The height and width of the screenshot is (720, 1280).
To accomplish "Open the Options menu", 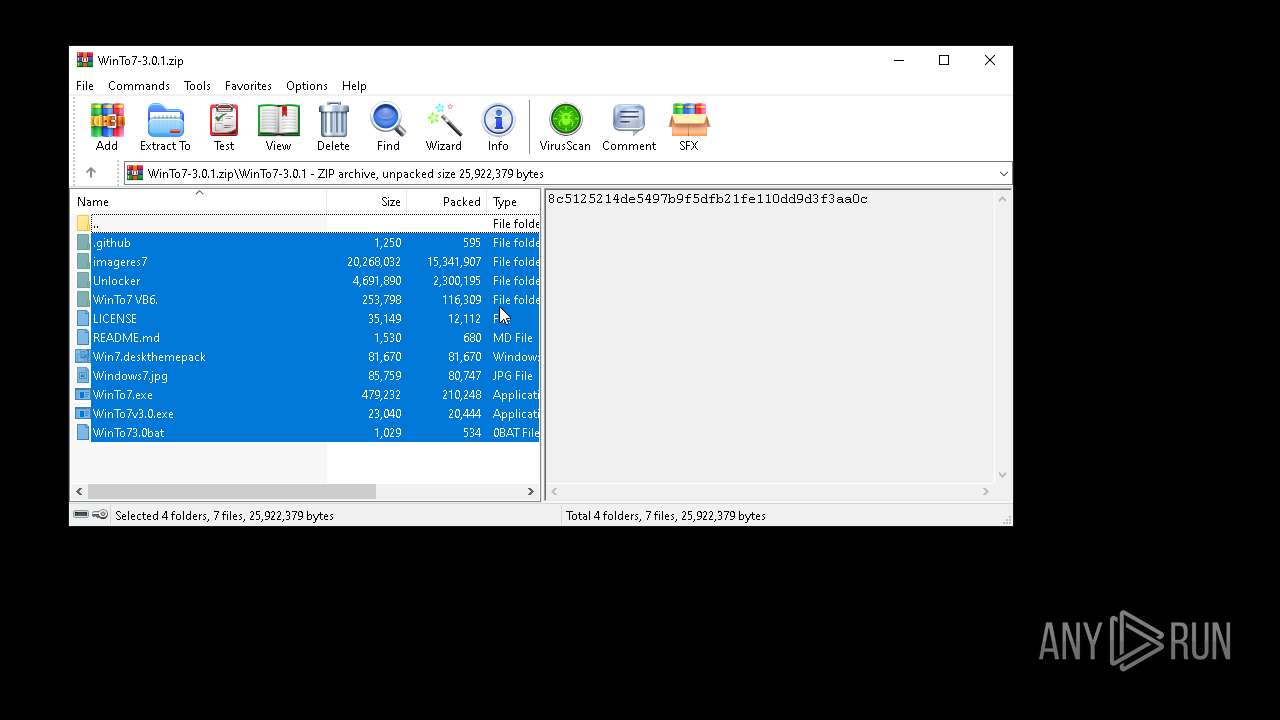I will pyautogui.click(x=306, y=86).
